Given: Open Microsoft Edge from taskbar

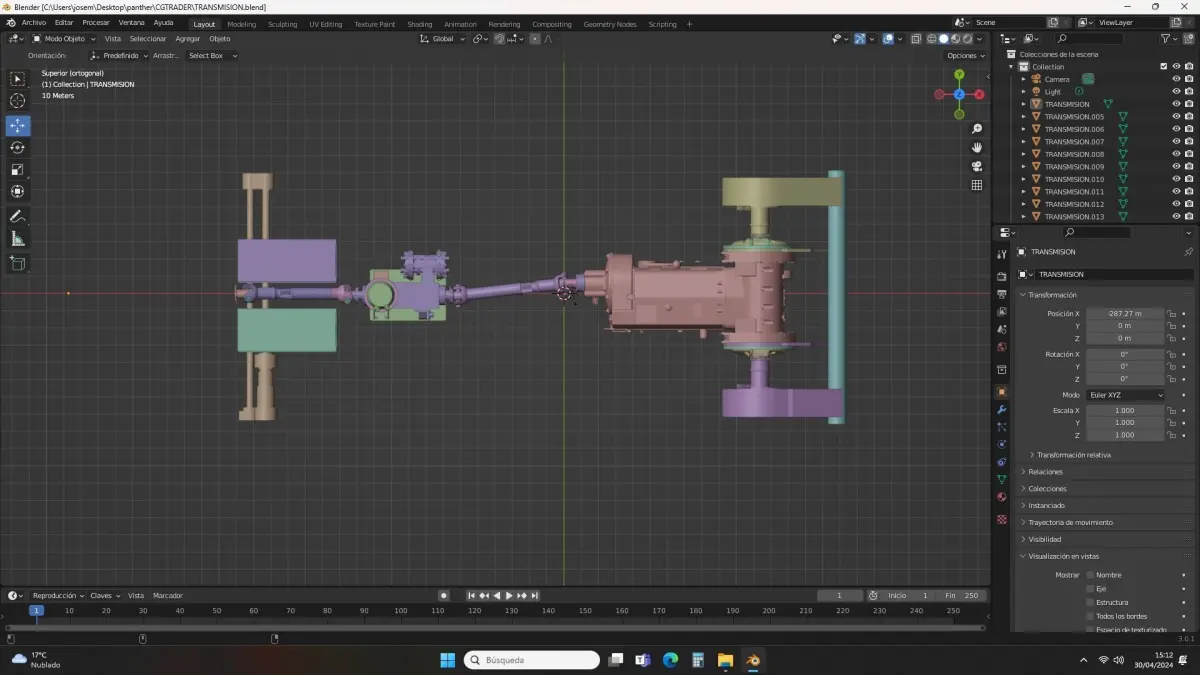Looking at the screenshot, I should pos(670,660).
